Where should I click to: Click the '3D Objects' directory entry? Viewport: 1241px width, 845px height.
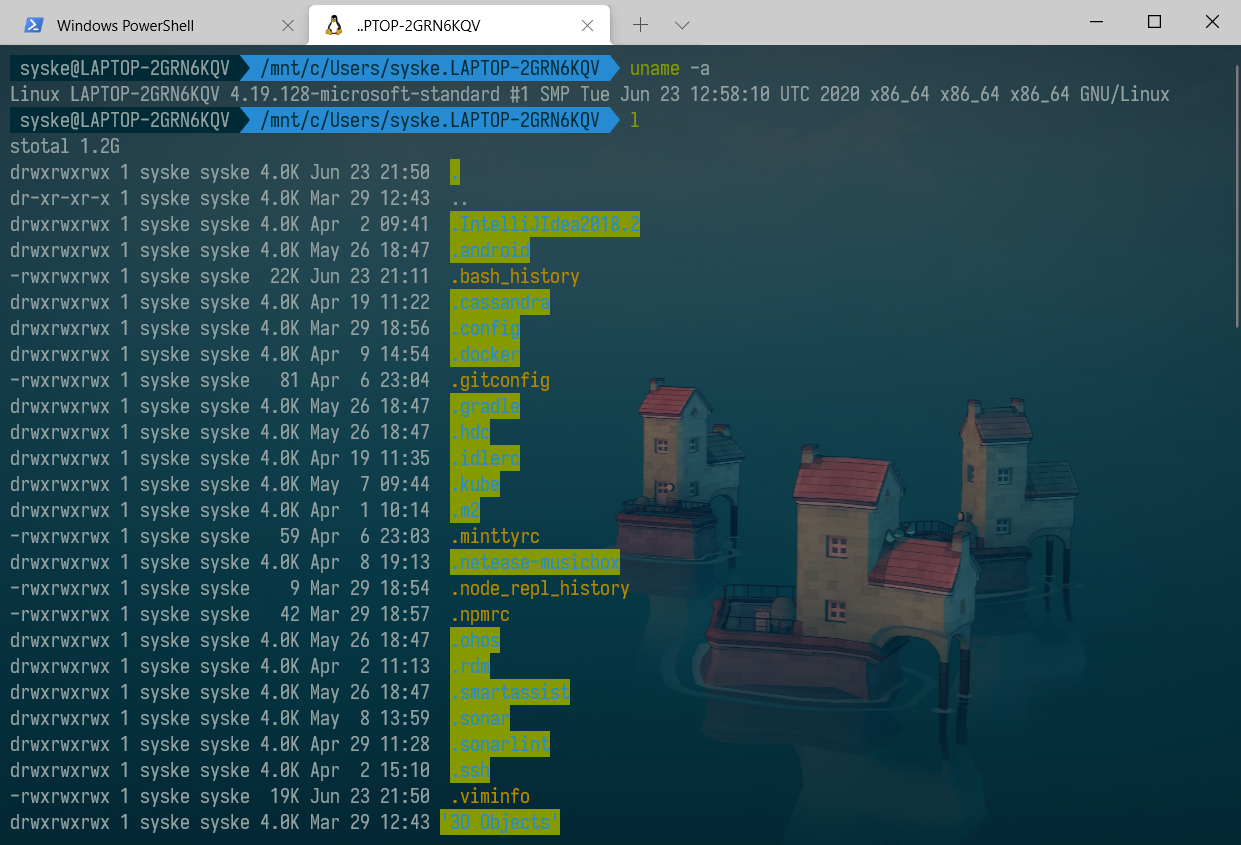(499, 822)
